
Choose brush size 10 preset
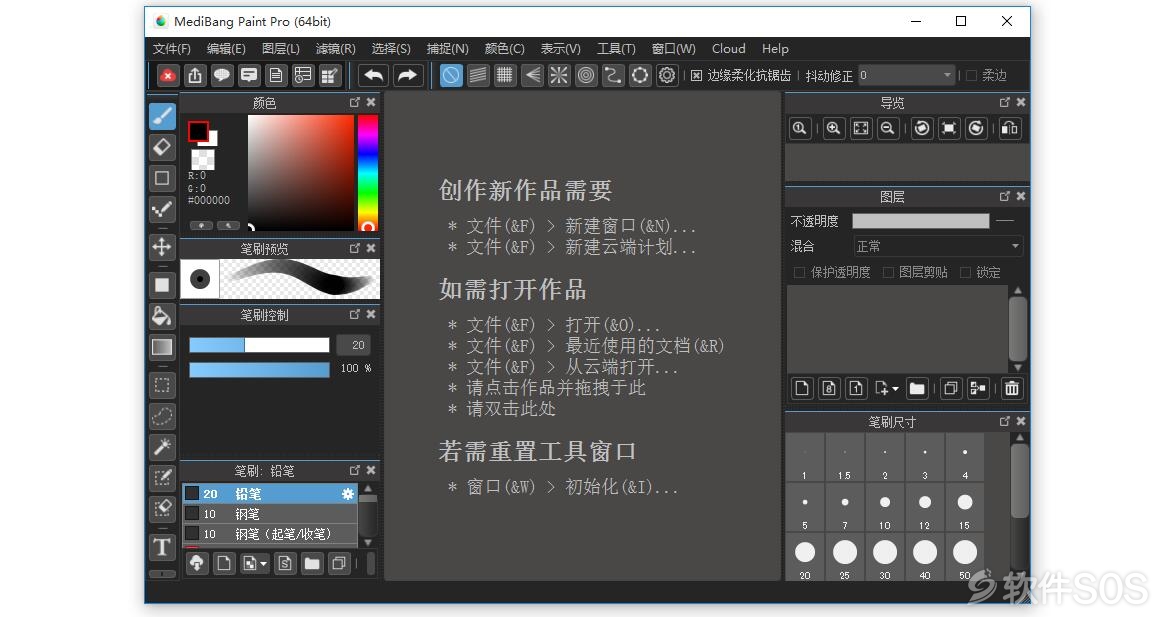click(885, 508)
